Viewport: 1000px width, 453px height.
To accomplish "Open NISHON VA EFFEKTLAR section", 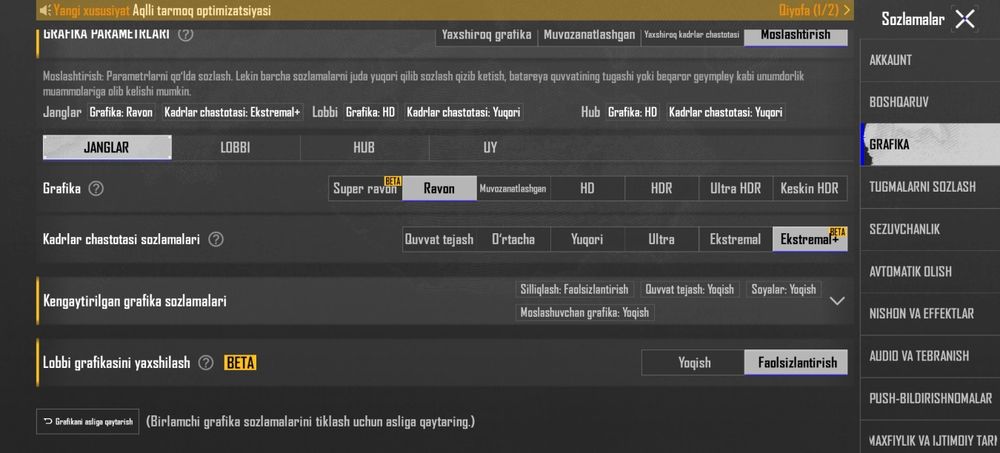I will coord(930,313).
